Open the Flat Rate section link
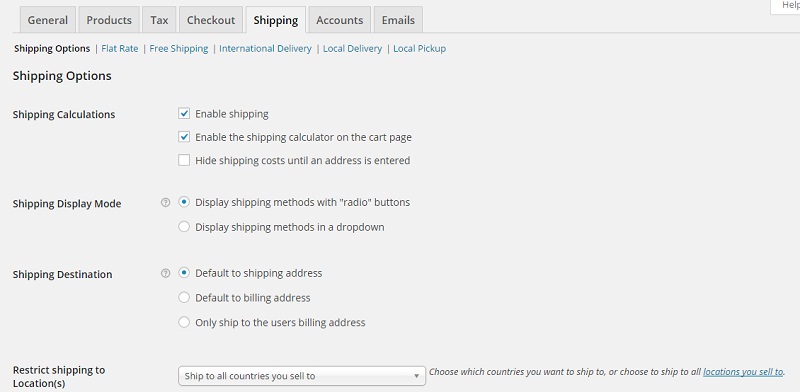The width and height of the screenshot is (800, 392). click(120, 48)
